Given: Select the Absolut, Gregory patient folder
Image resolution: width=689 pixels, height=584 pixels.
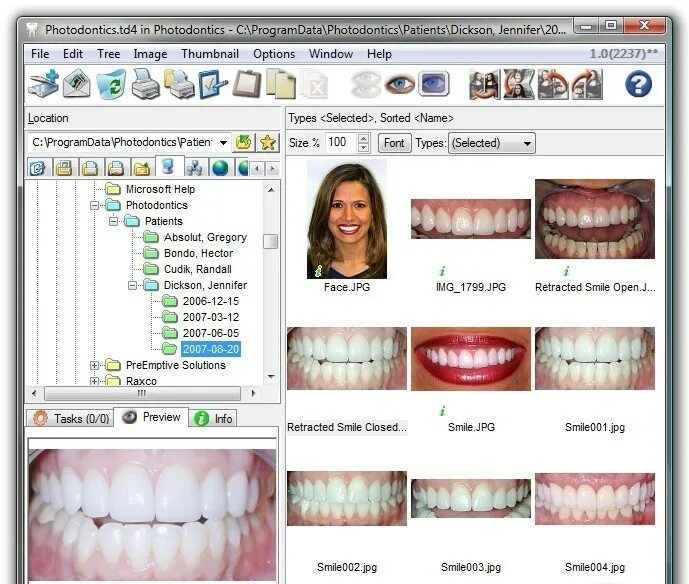Looking at the screenshot, I should click(205, 237).
